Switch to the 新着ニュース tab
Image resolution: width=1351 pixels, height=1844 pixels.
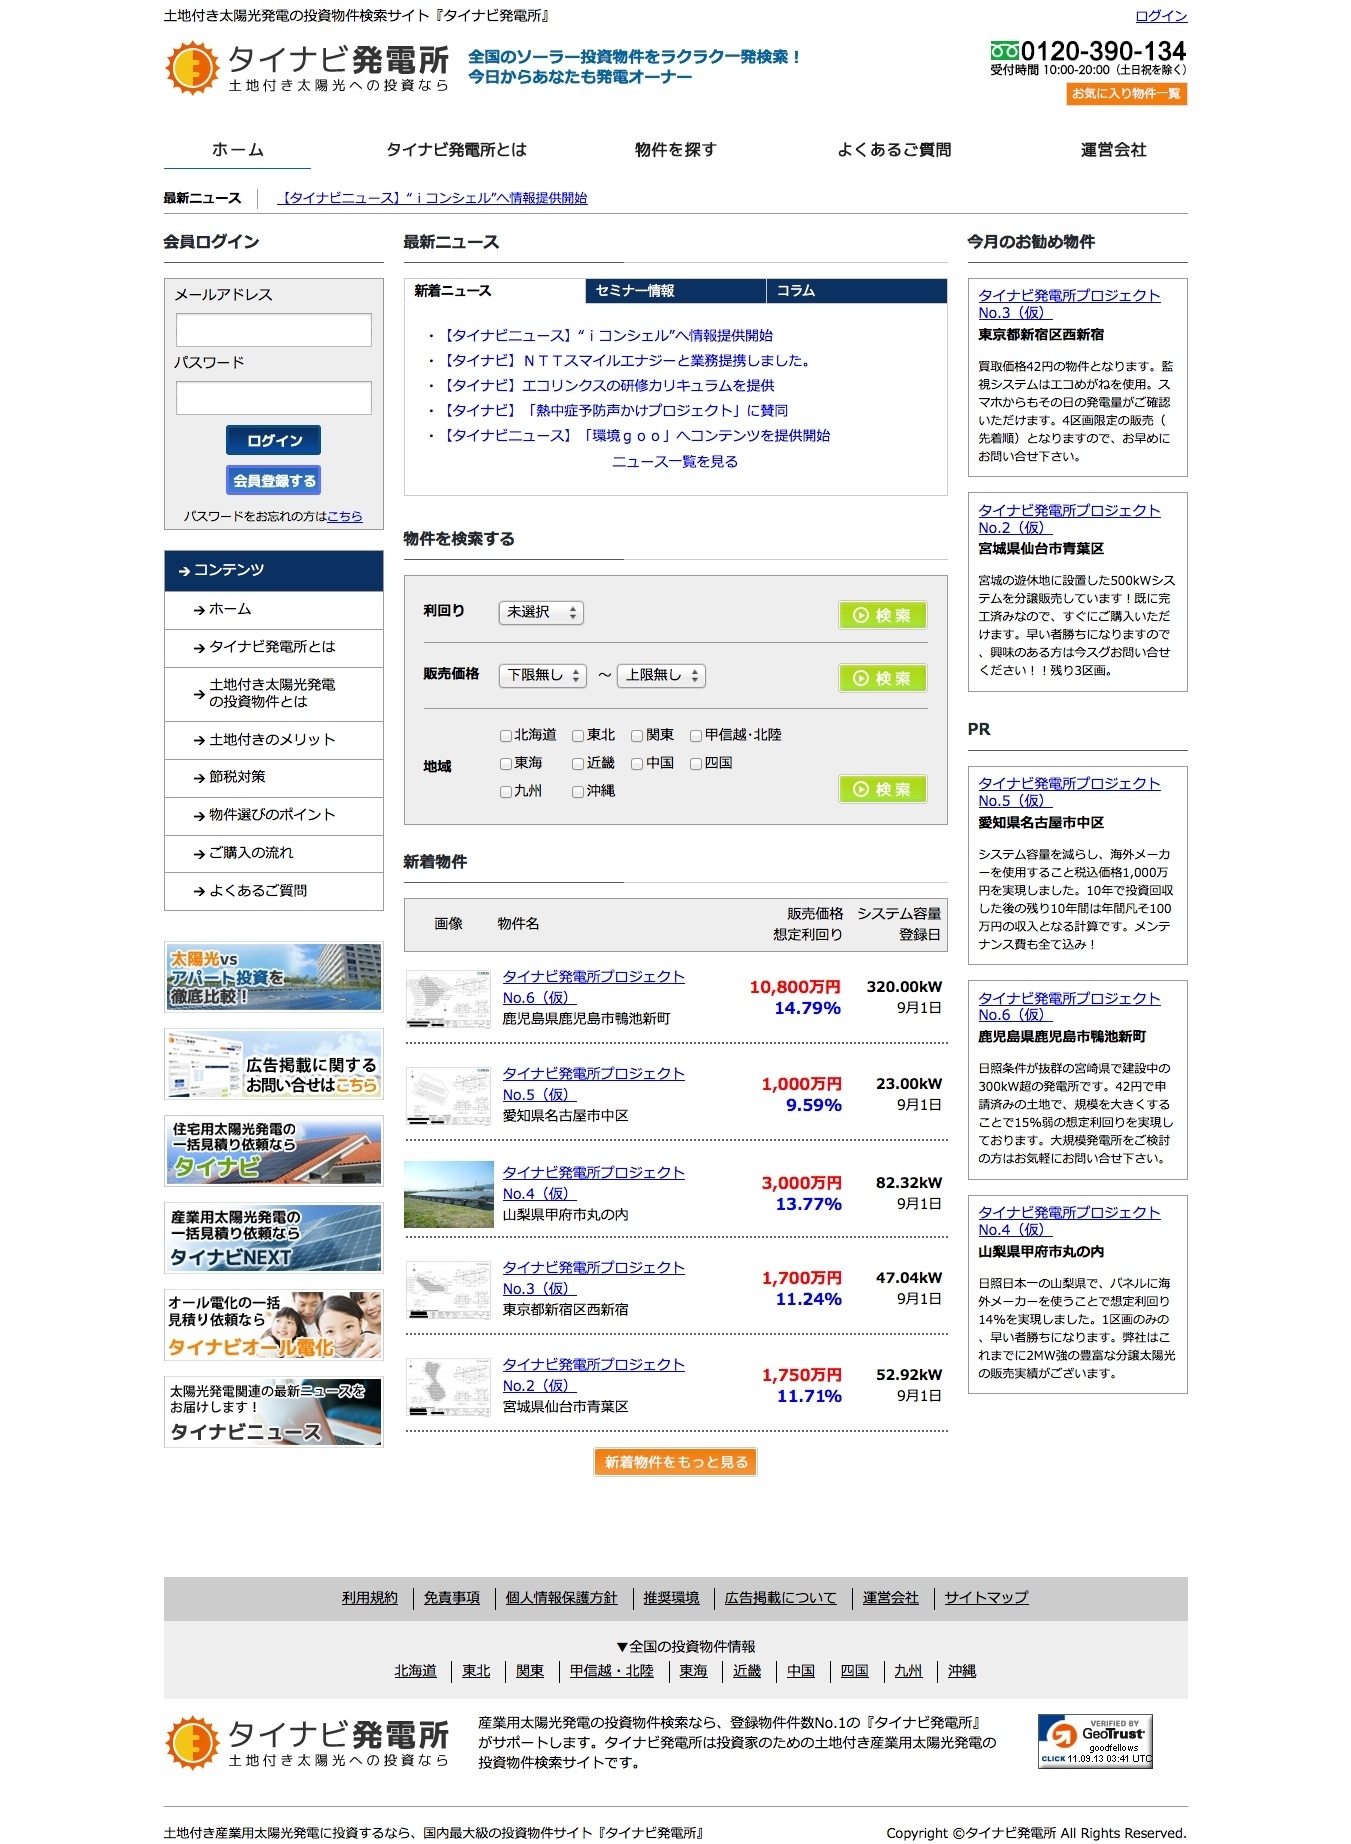[495, 291]
